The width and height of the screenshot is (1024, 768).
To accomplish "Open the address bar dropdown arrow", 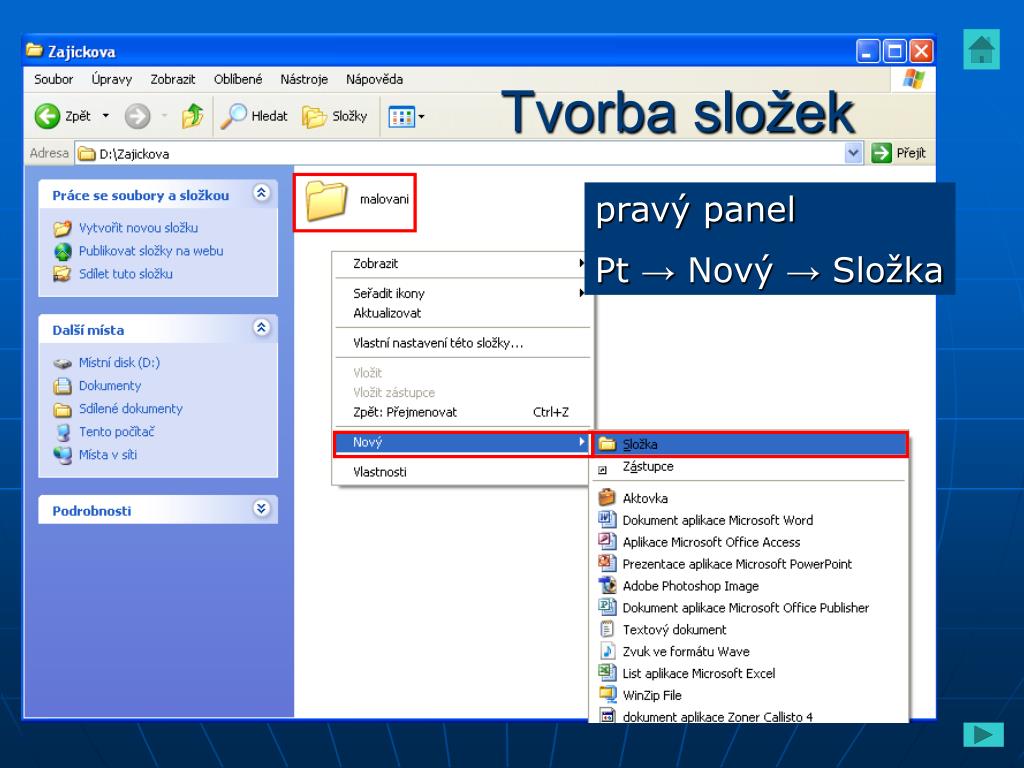I will (853, 153).
